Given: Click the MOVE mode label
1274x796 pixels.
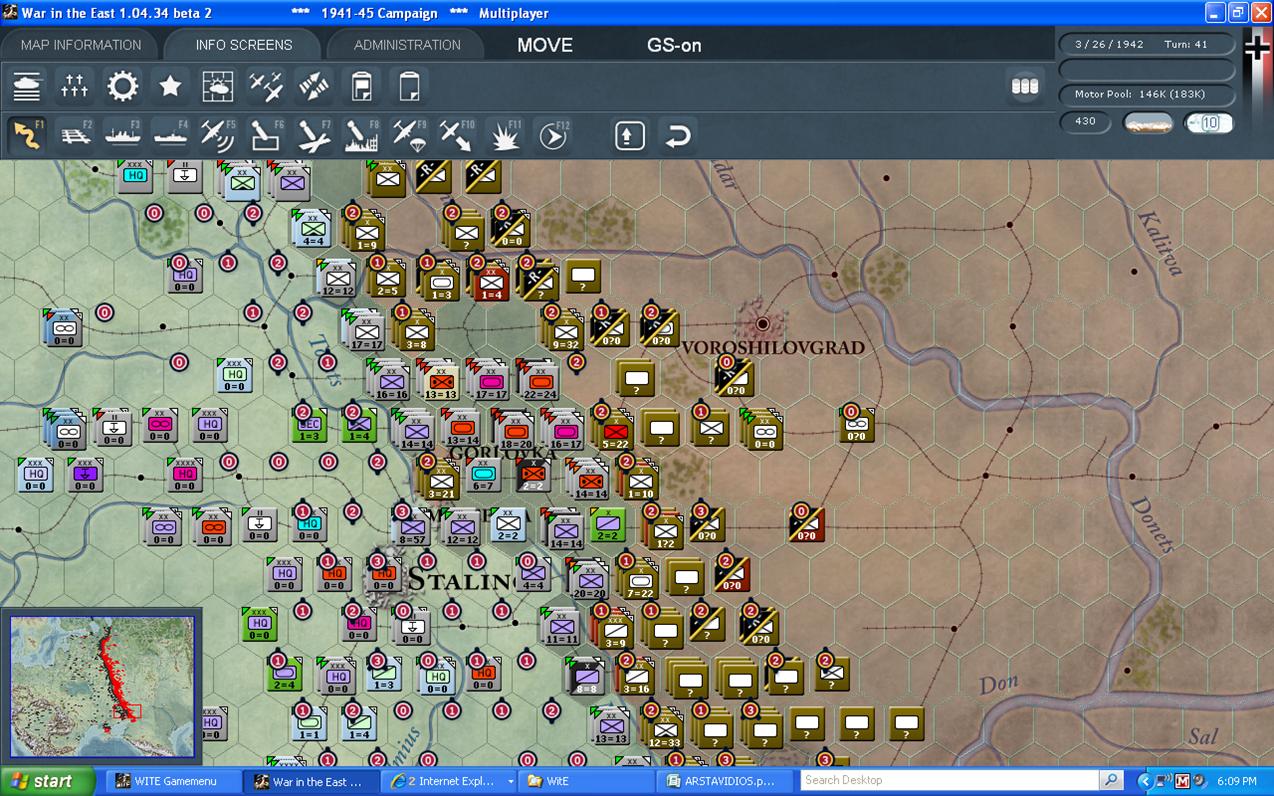Looking at the screenshot, I should (545, 45).
